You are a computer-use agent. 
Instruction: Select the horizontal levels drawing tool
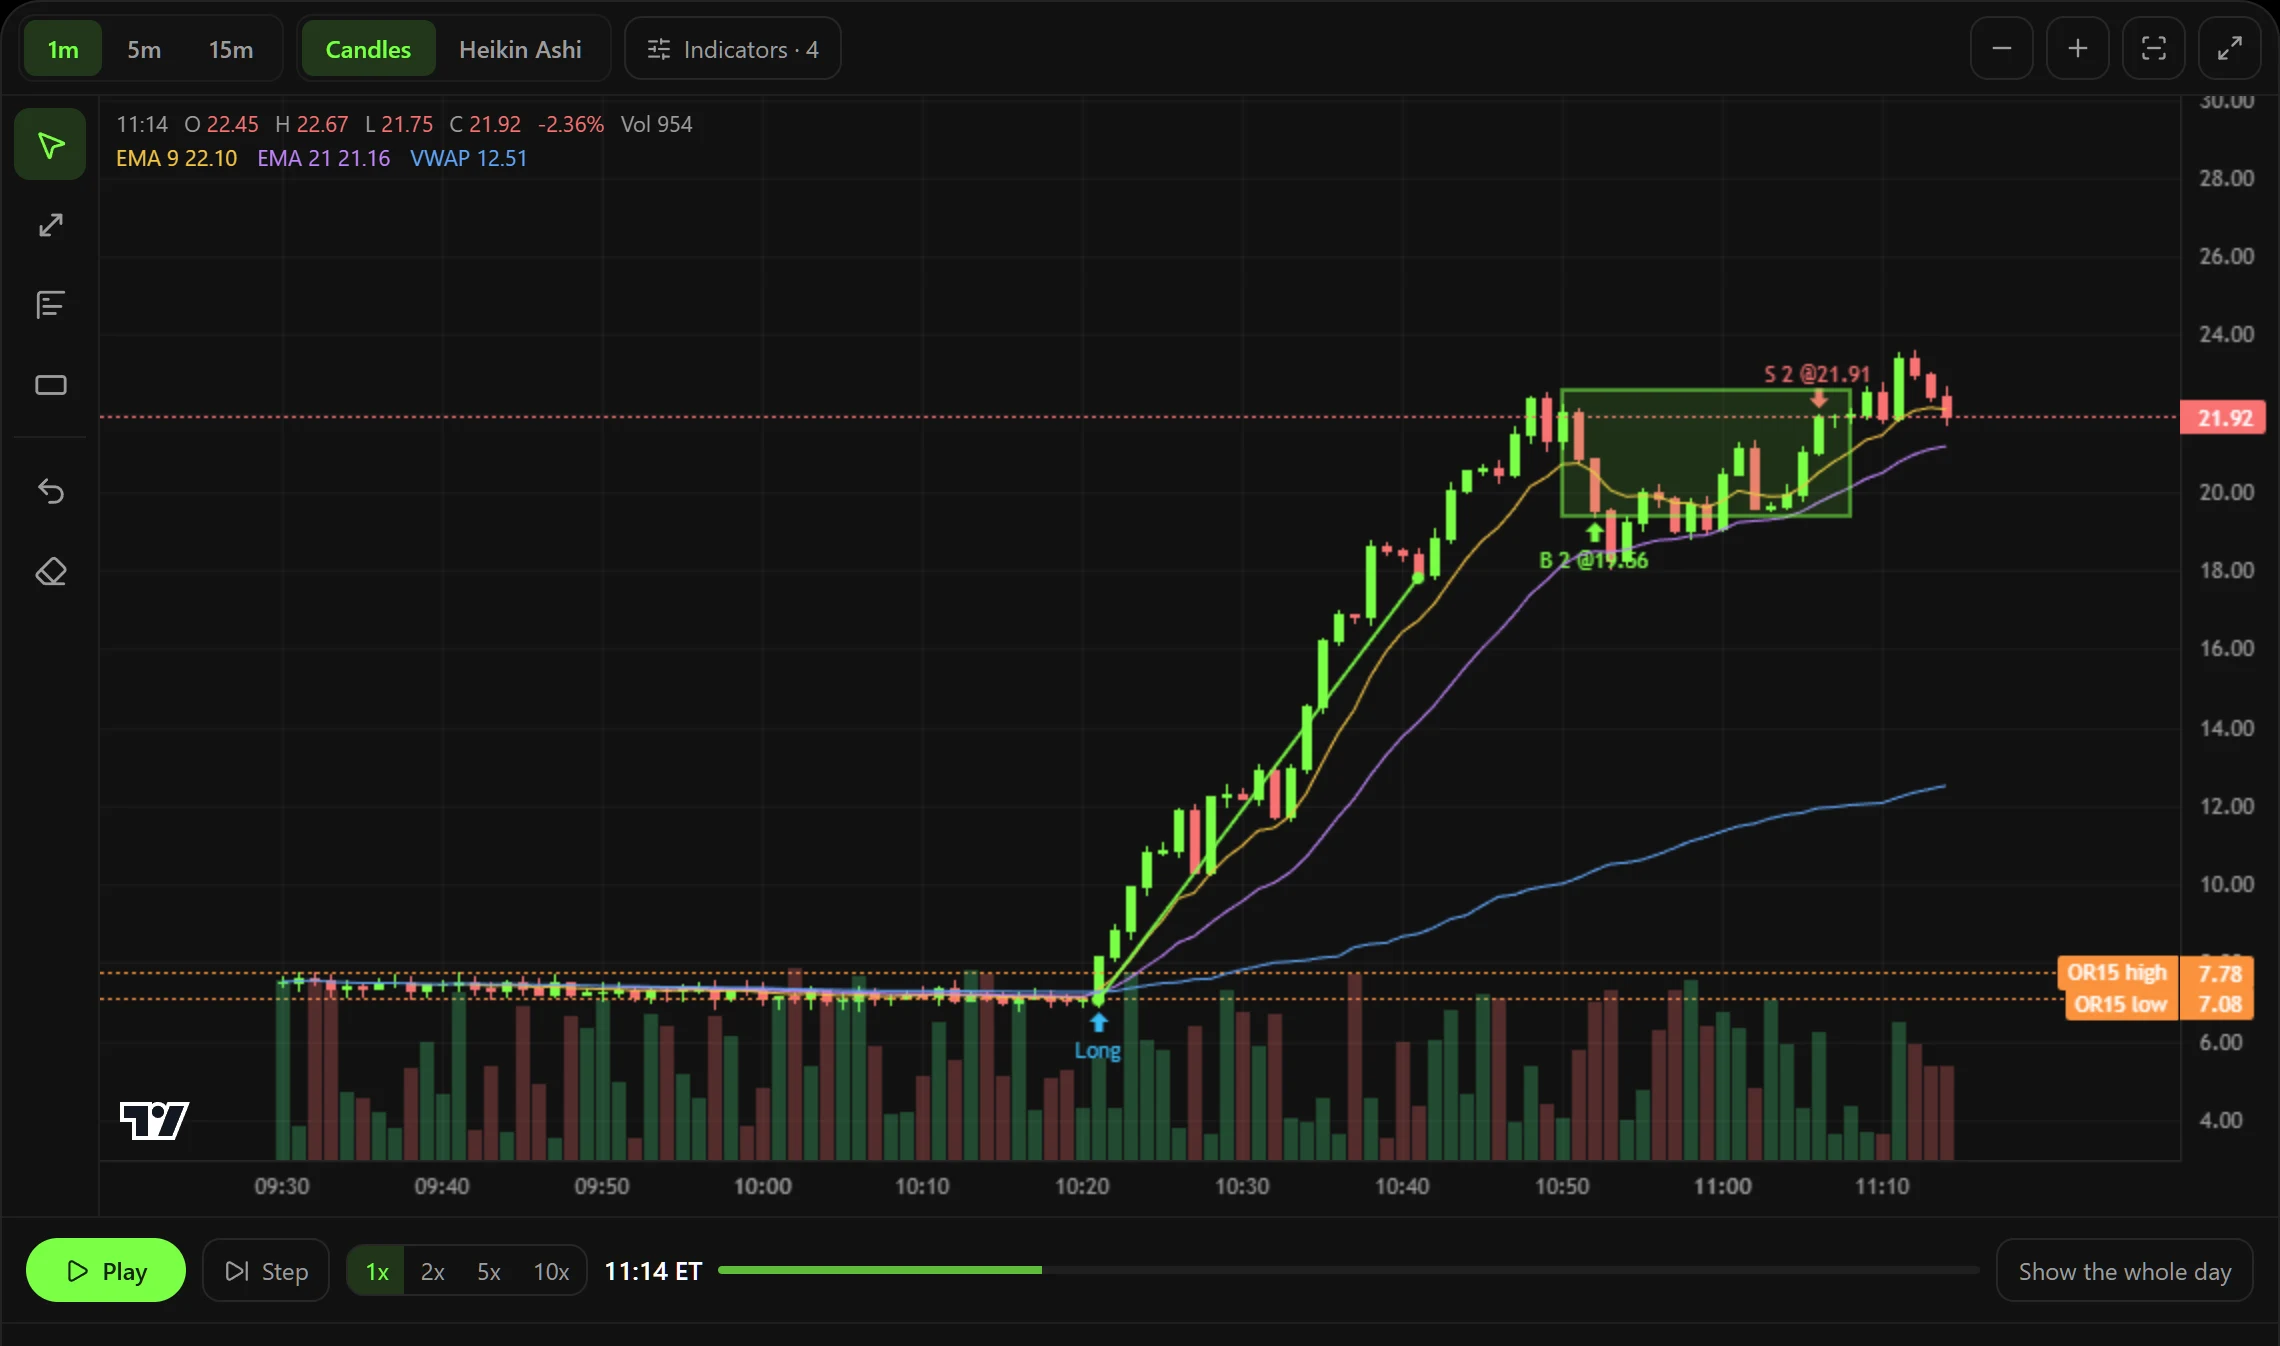pyautogui.click(x=50, y=305)
